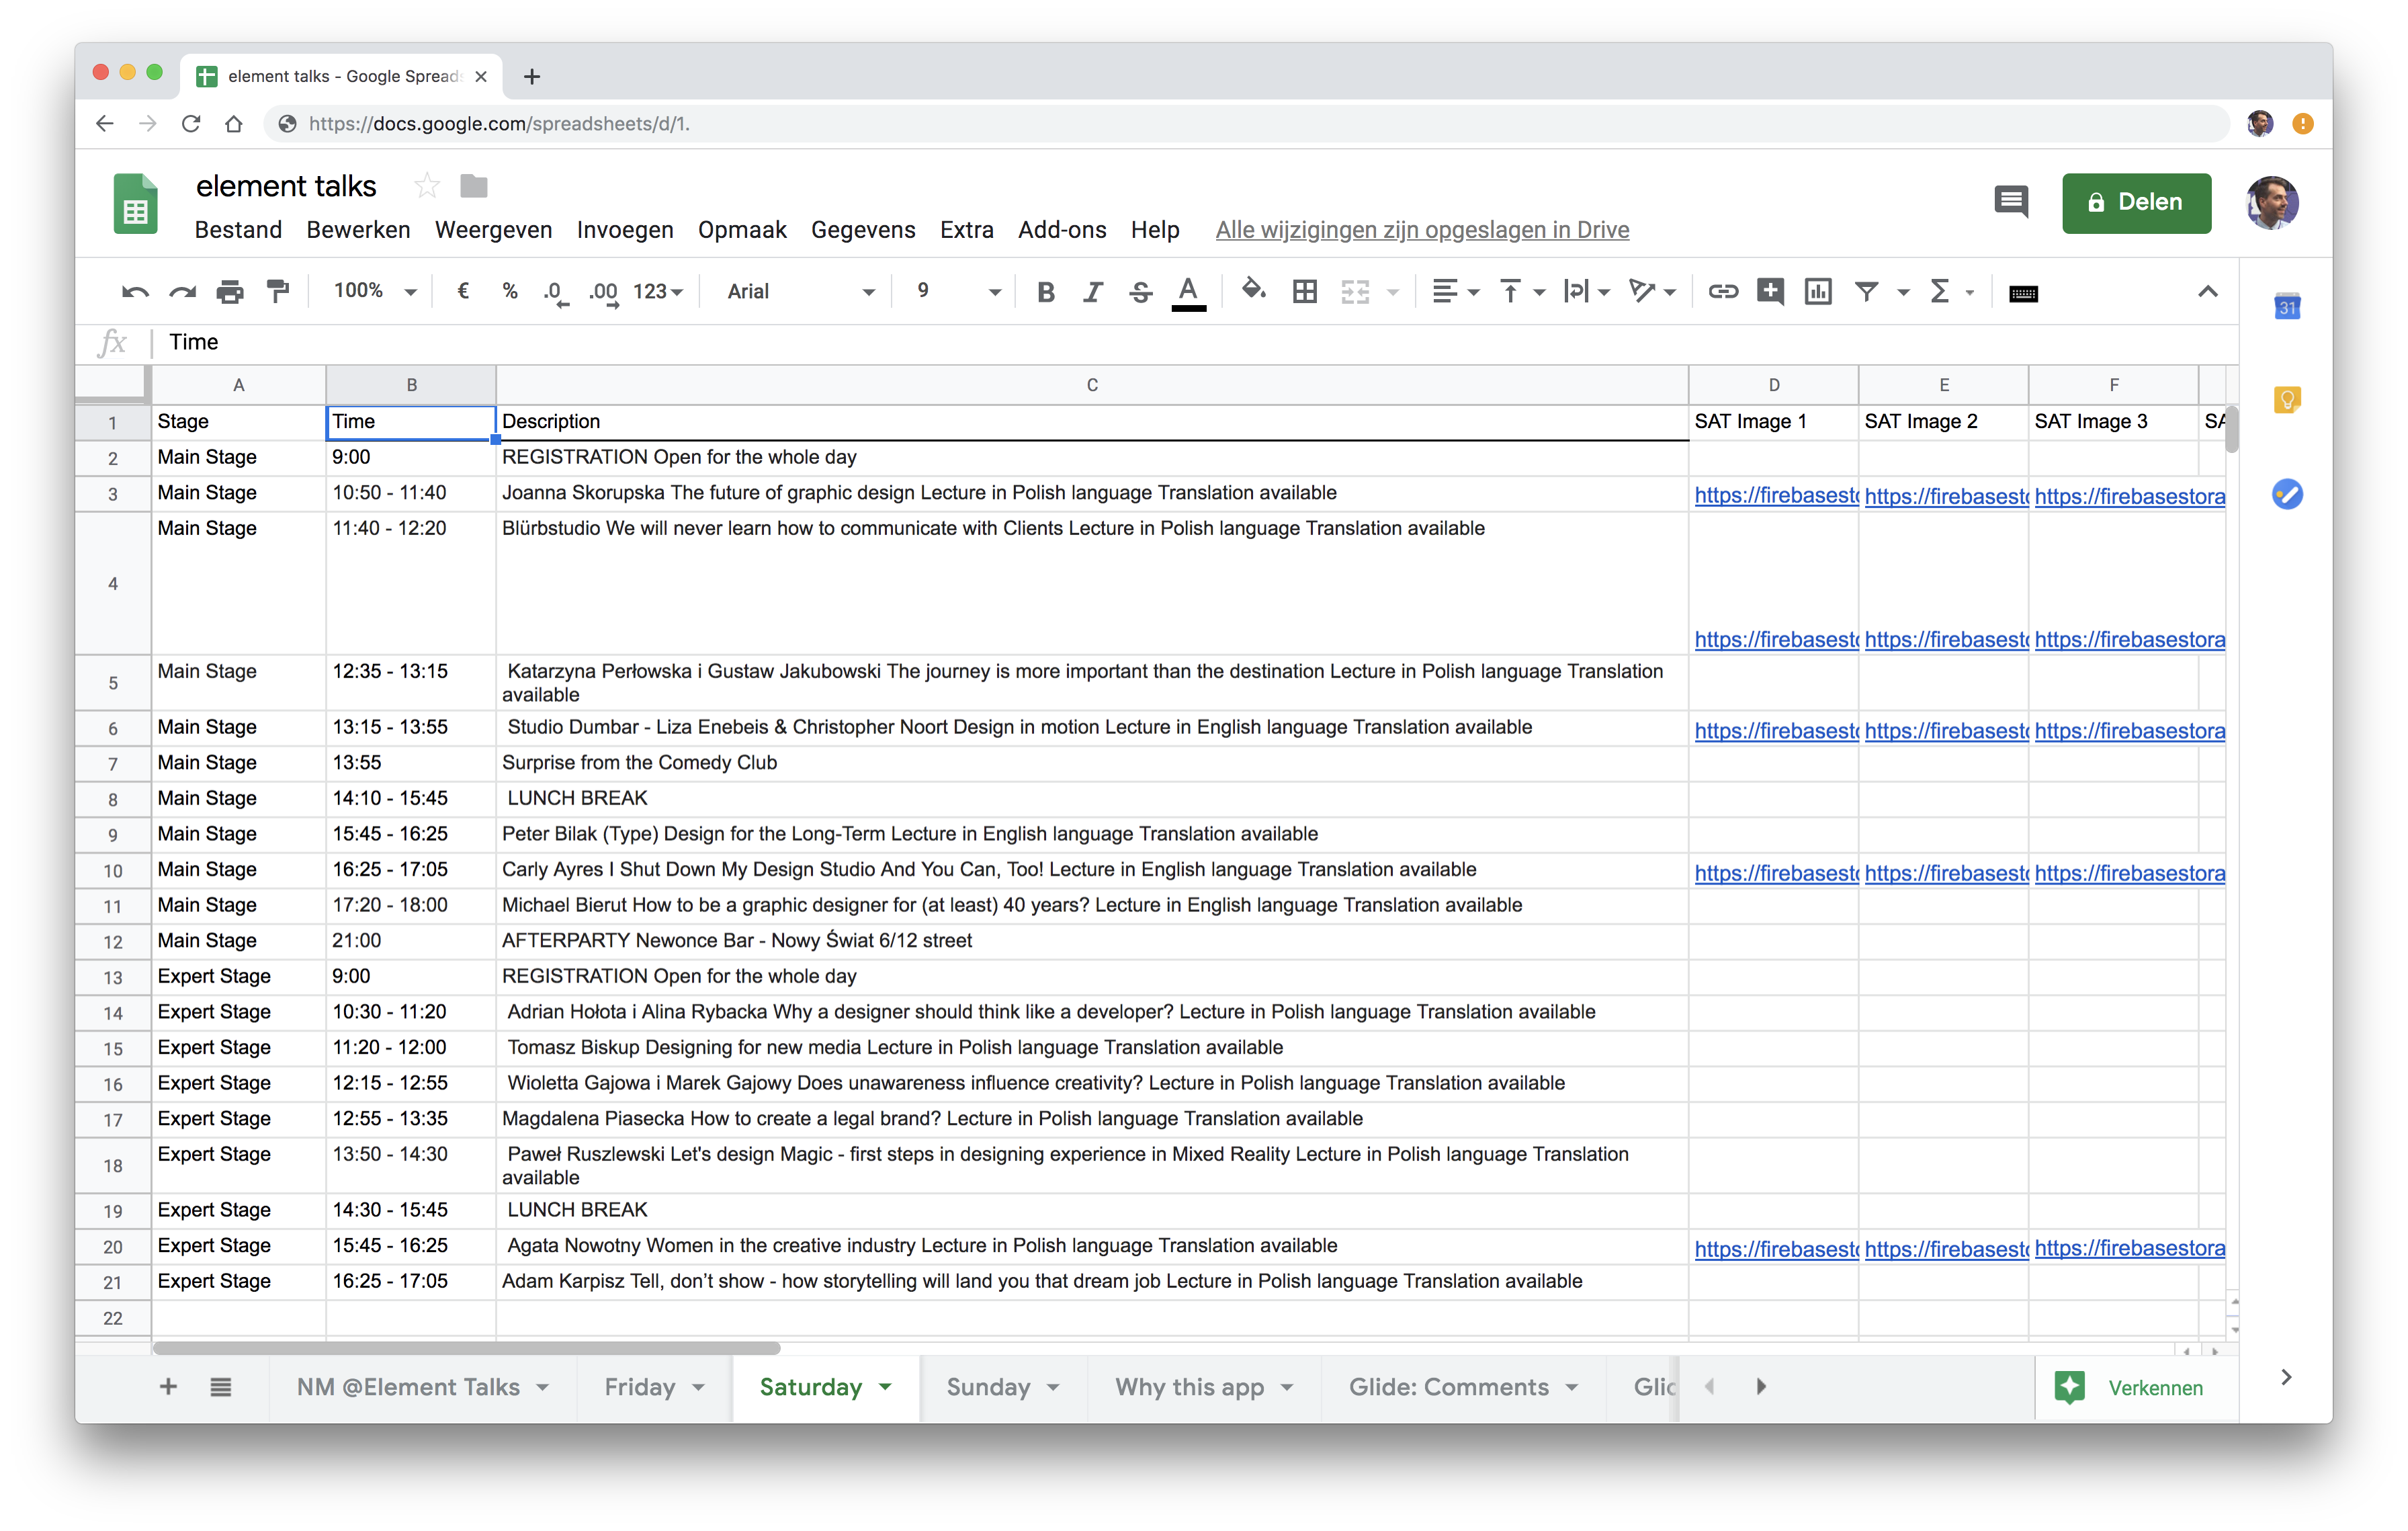Open the text color picker
Viewport: 2408px width, 1531px height.
1188,292
